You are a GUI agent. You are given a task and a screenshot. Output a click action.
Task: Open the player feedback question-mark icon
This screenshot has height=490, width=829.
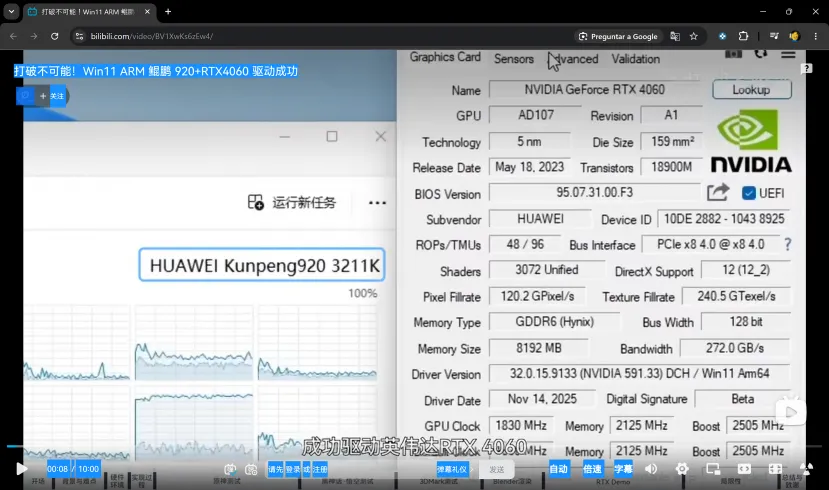[806, 68]
